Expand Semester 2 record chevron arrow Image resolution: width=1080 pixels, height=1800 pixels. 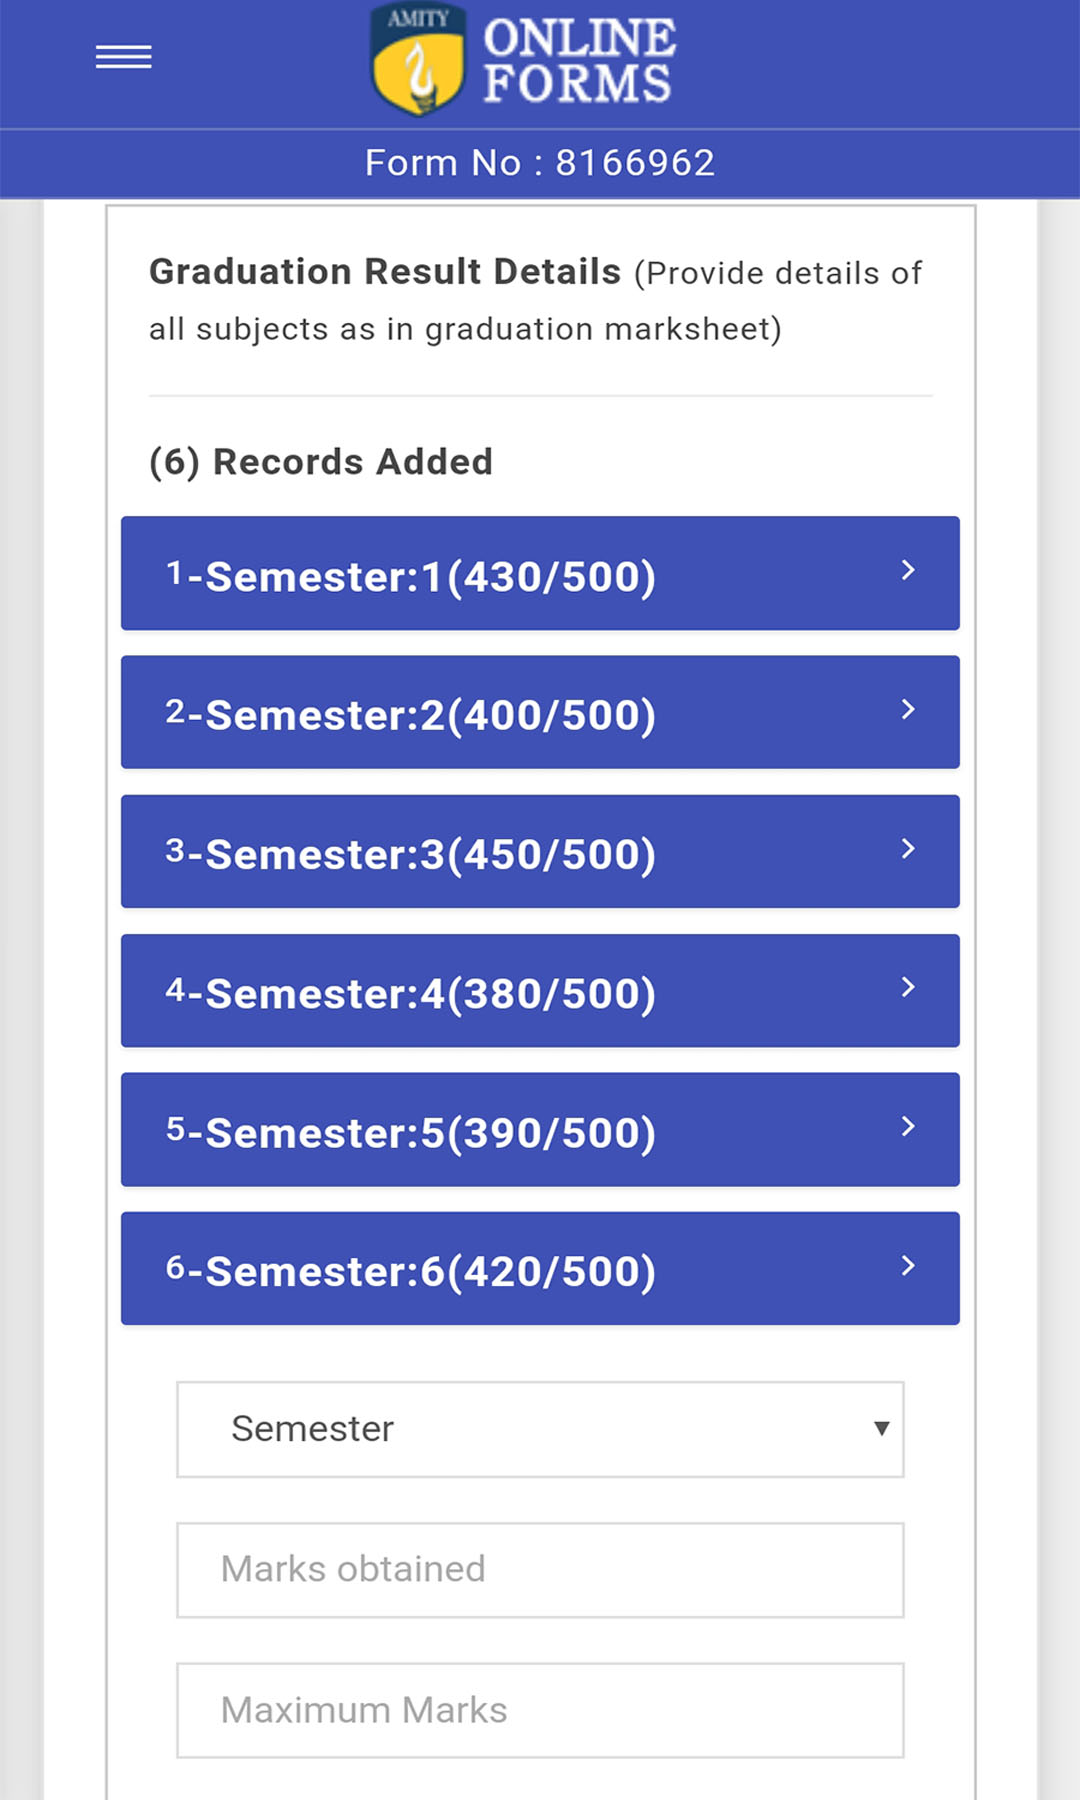907,710
